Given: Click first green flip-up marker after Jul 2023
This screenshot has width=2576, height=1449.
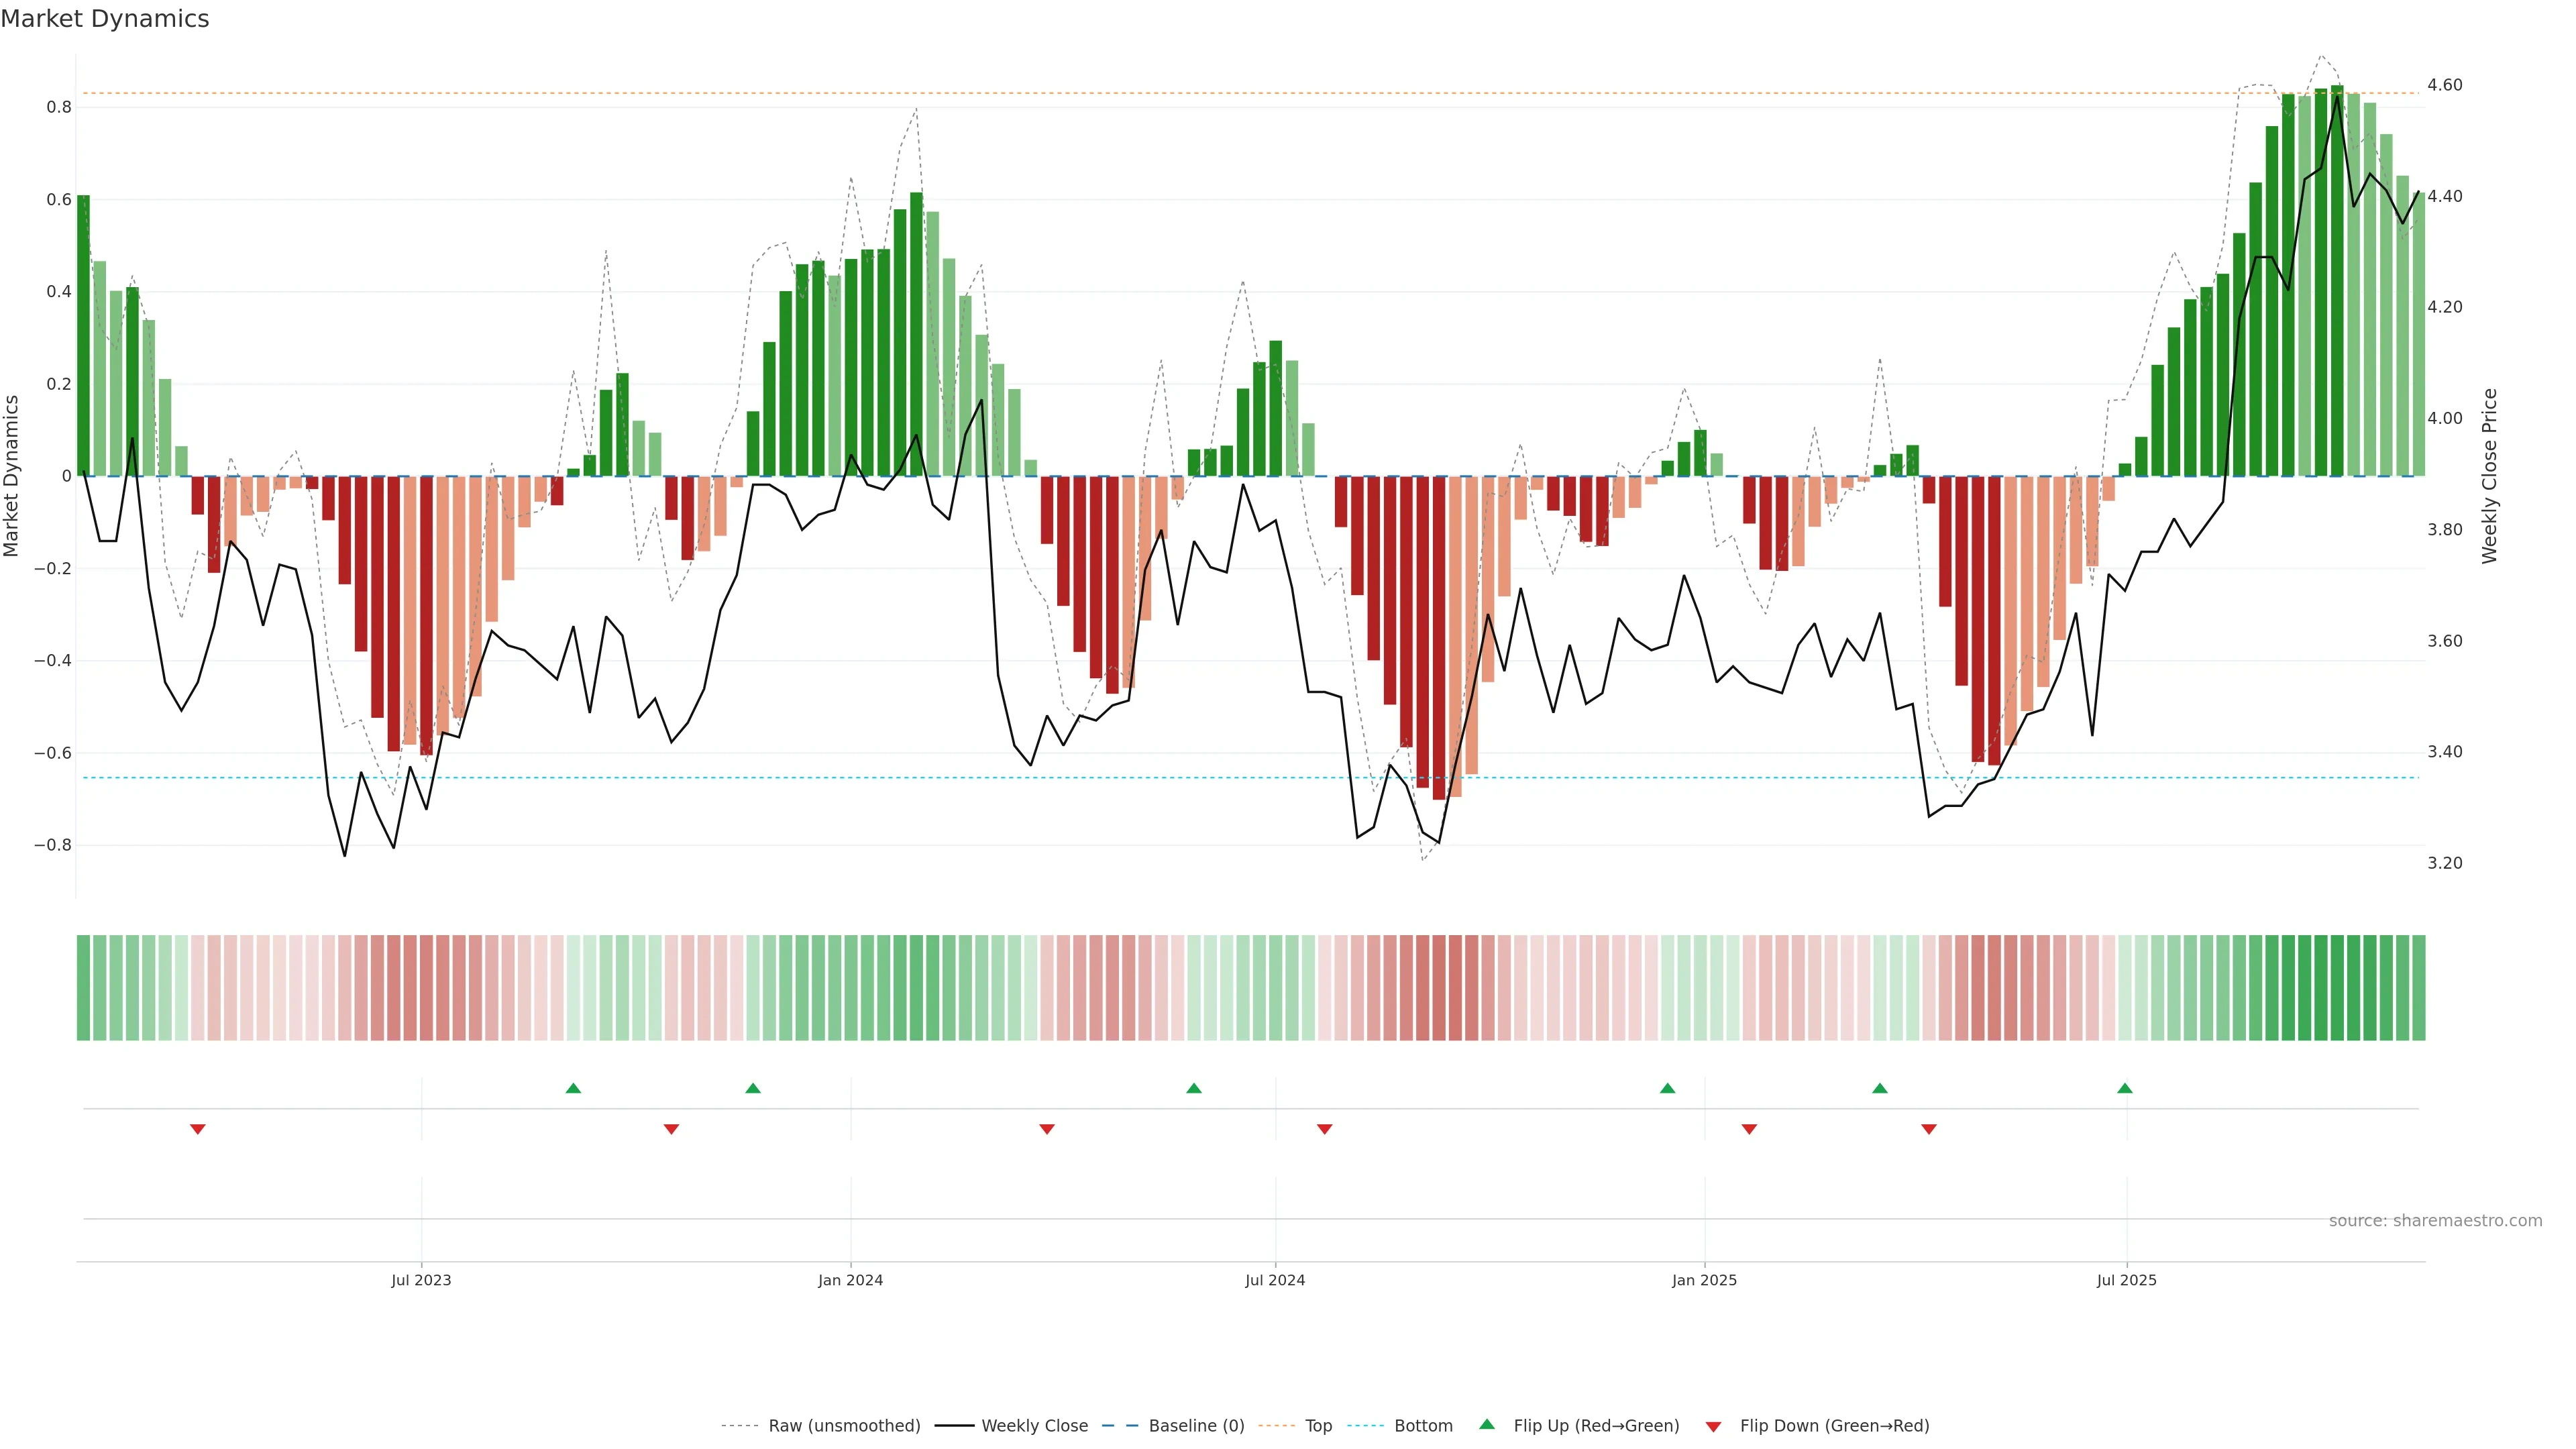Looking at the screenshot, I should pos(573,1088).
